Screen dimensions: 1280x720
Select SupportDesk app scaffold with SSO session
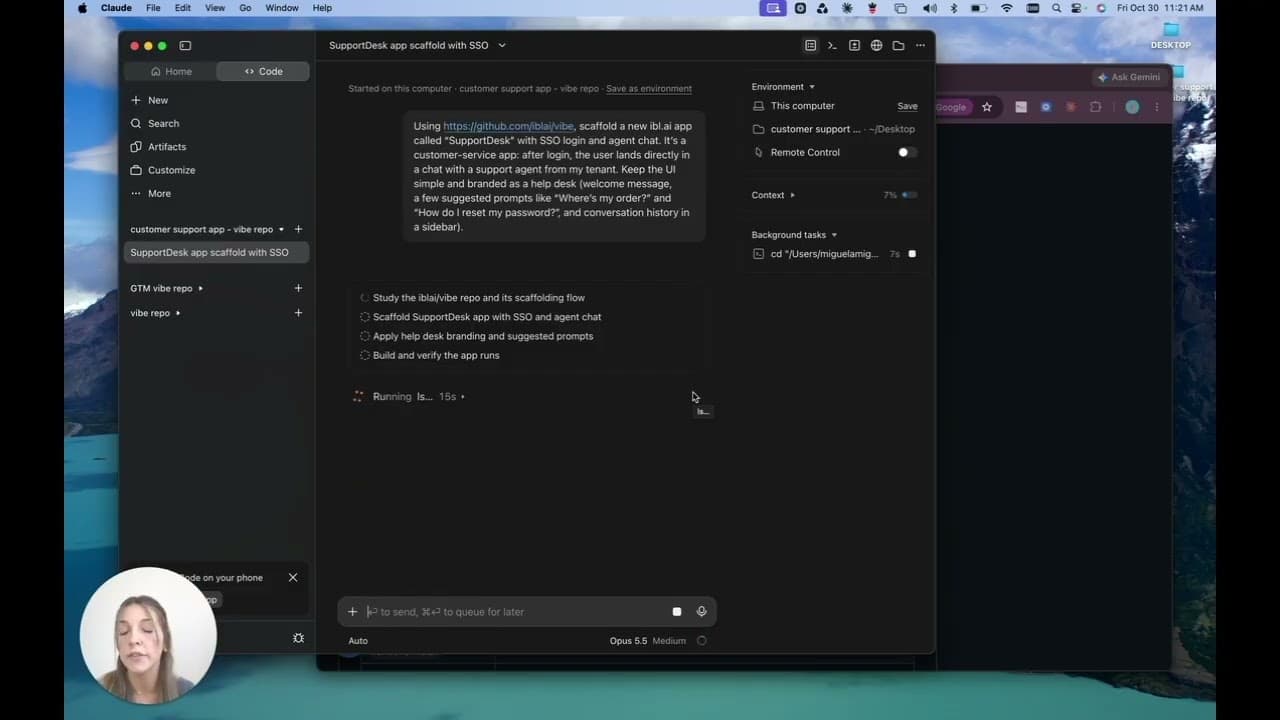coord(216,252)
